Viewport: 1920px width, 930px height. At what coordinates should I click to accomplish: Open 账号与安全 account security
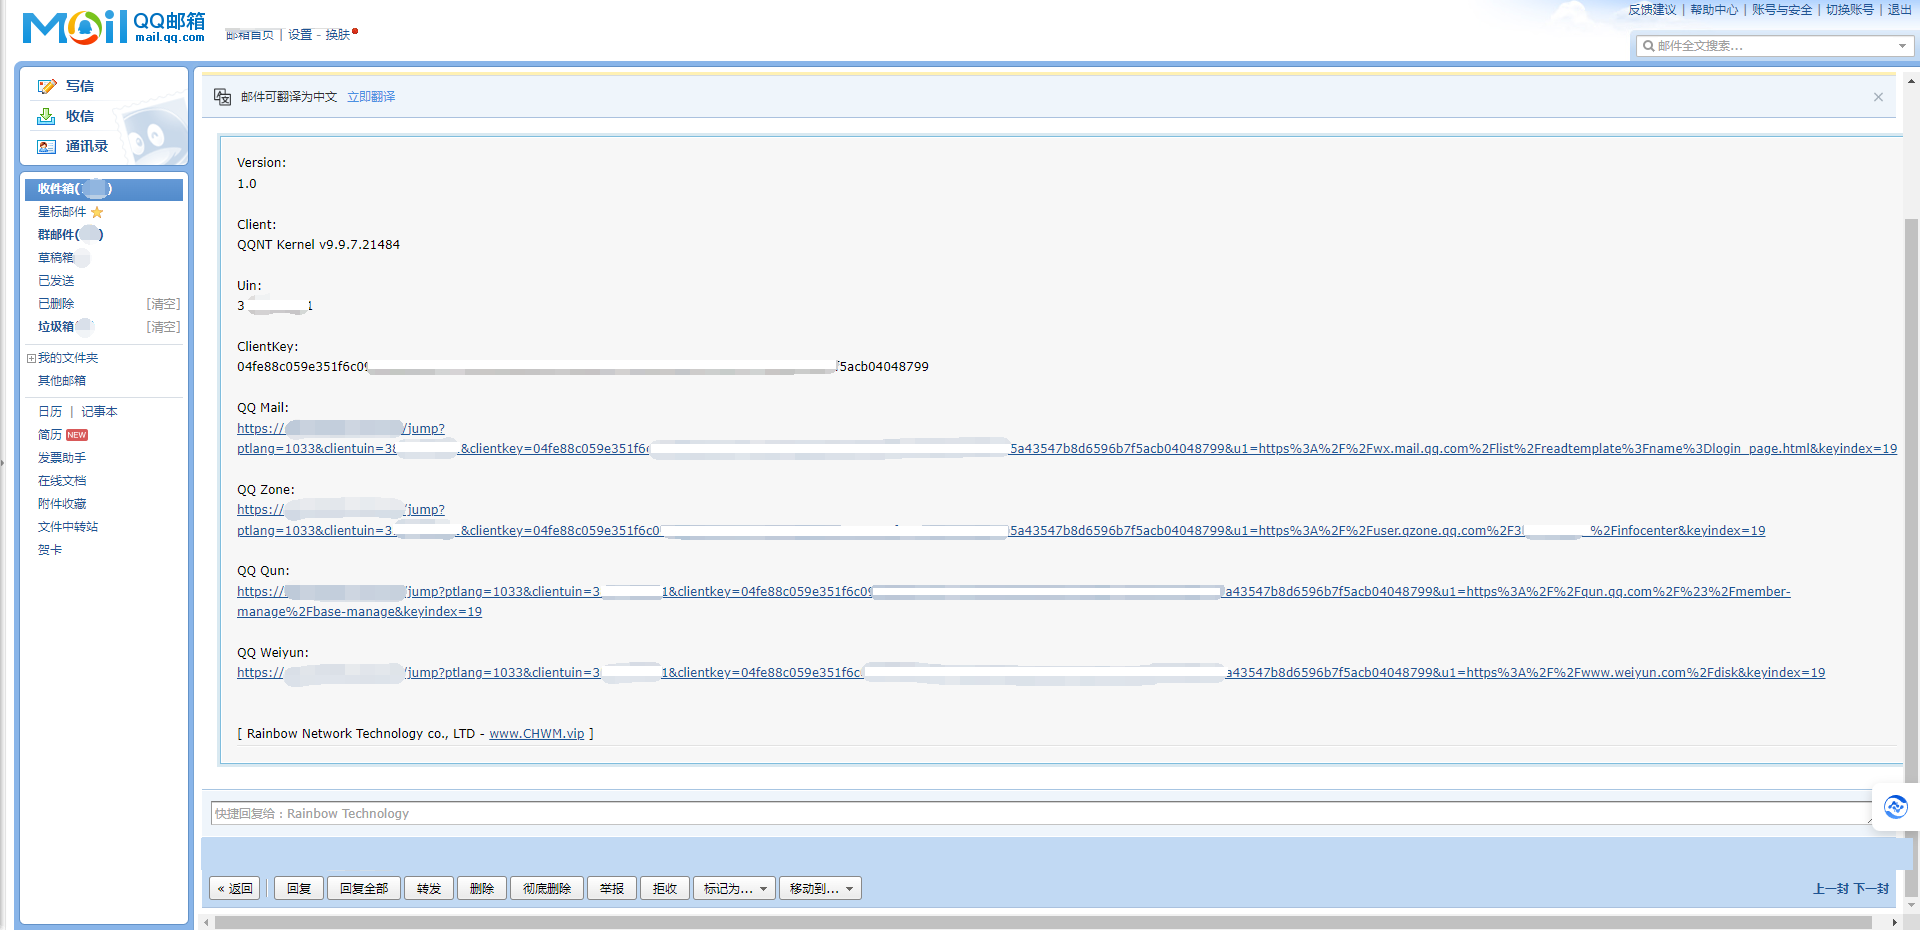coord(1782,10)
